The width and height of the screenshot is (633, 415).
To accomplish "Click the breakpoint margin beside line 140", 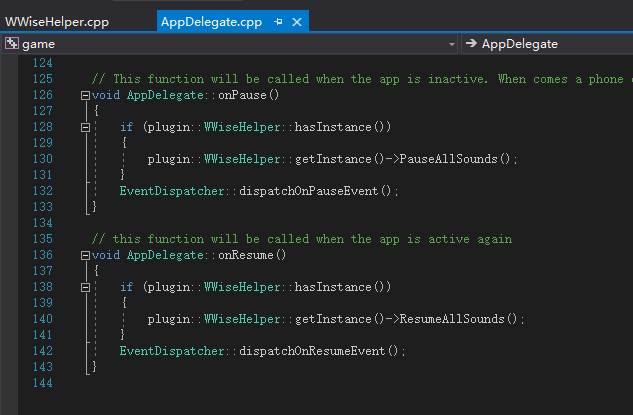I will click(x=9, y=319).
